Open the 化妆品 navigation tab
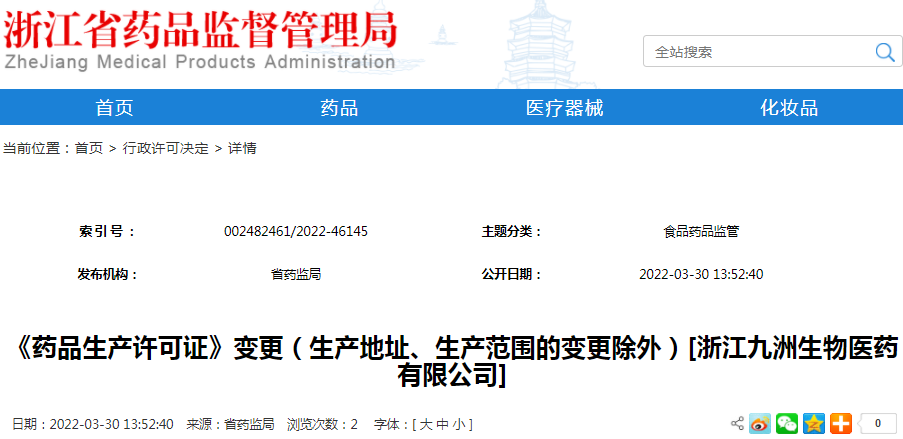The height and width of the screenshot is (439, 903). tap(789, 108)
